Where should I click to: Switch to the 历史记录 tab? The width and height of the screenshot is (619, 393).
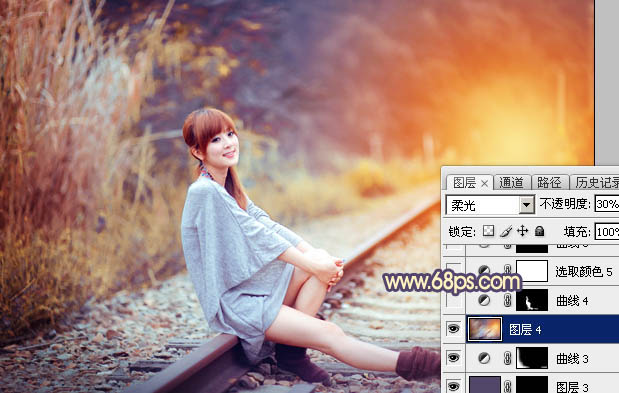click(x=596, y=183)
